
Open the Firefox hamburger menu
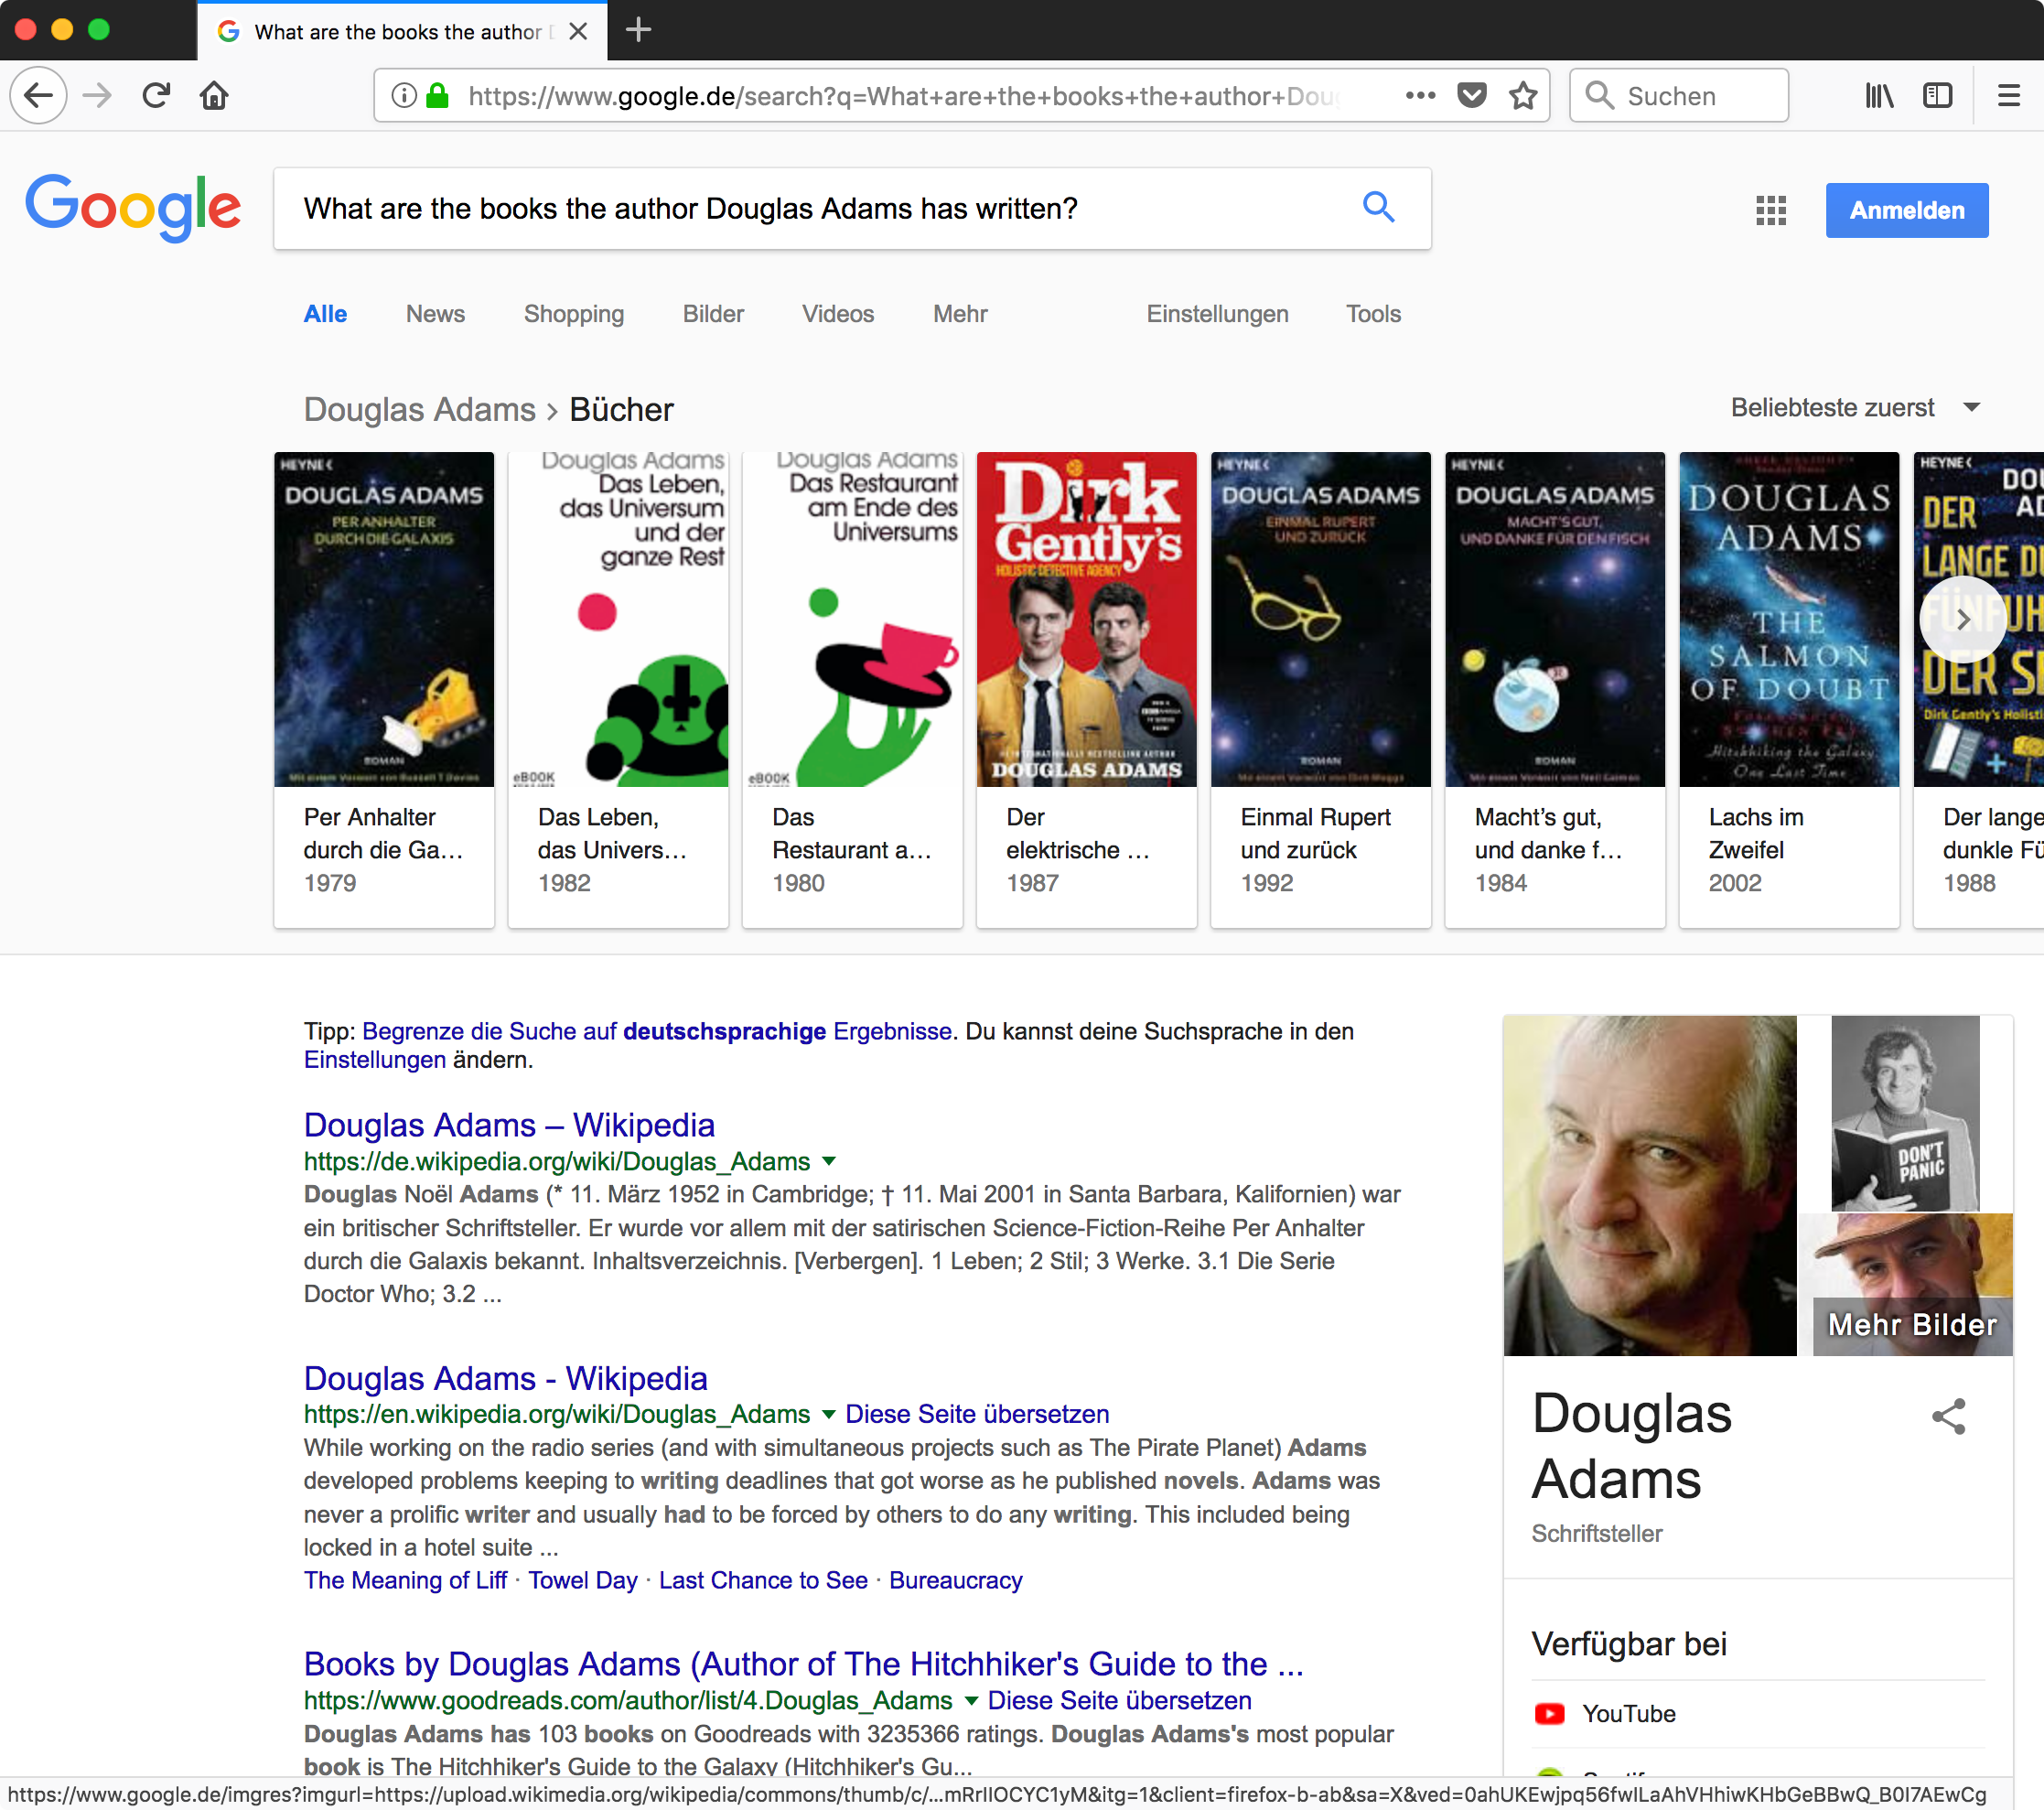[x=2008, y=96]
